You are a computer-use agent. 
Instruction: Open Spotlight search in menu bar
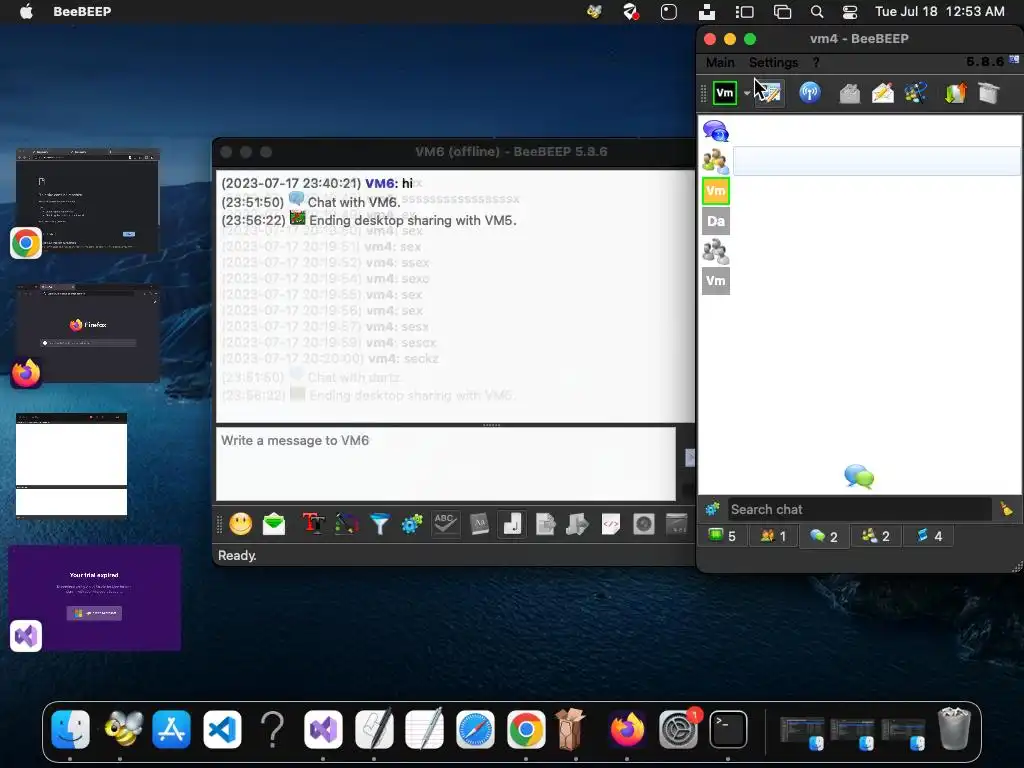point(816,11)
